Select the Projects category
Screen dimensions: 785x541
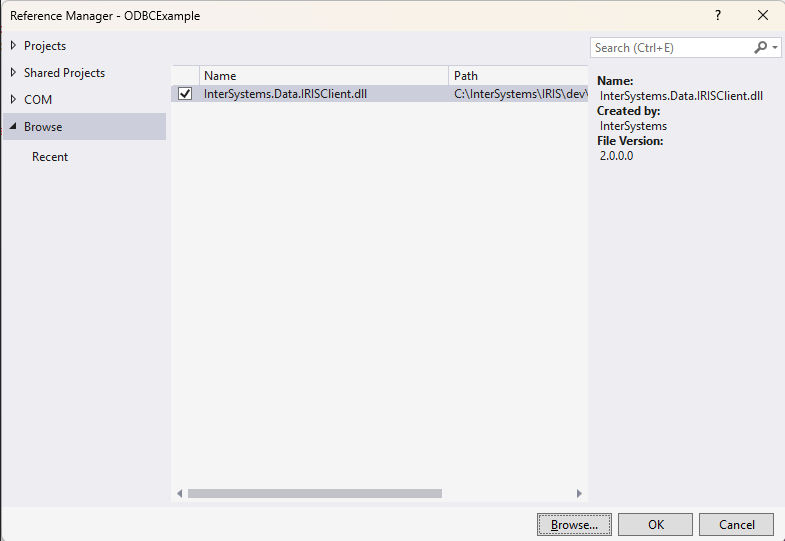pos(45,46)
